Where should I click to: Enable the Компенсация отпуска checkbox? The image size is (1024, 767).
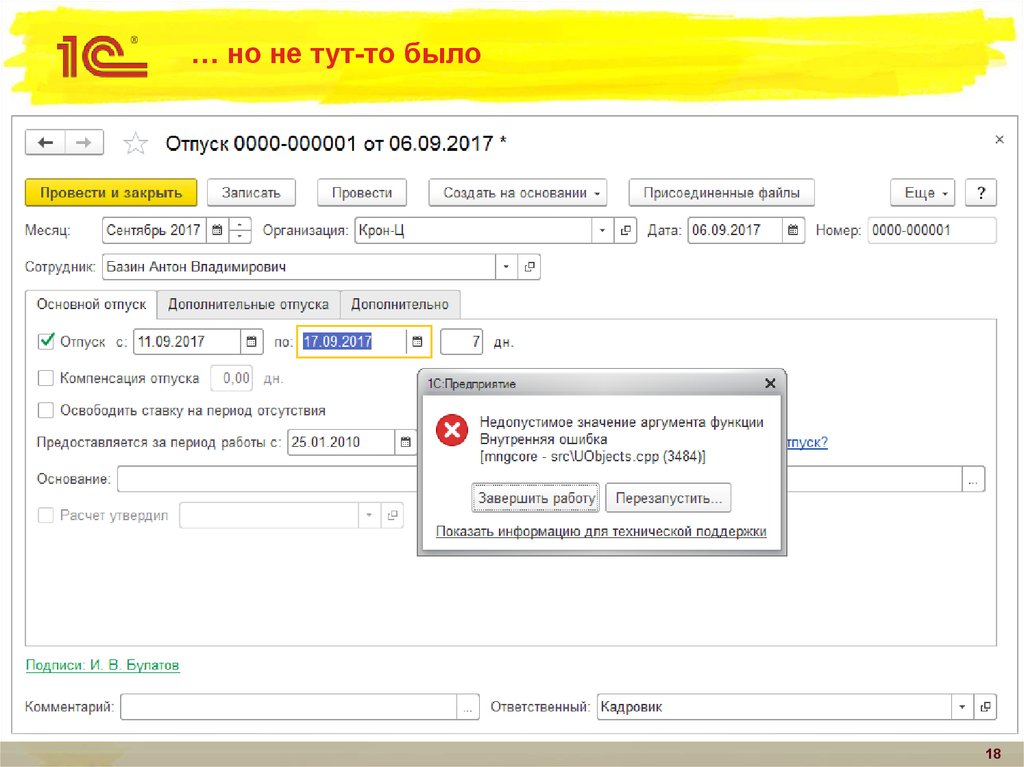click(x=44, y=378)
